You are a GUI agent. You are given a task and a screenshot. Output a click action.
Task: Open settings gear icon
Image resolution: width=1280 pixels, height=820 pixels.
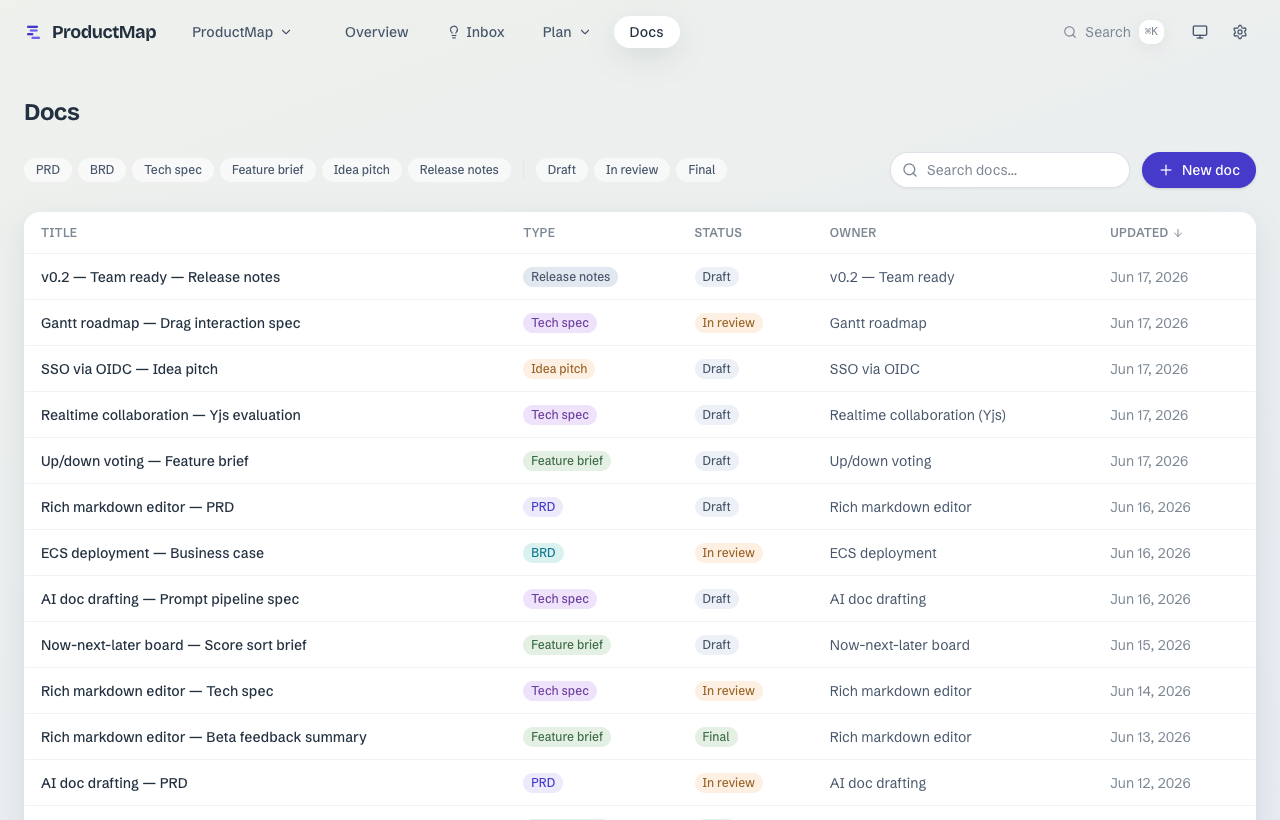click(1240, 32)
